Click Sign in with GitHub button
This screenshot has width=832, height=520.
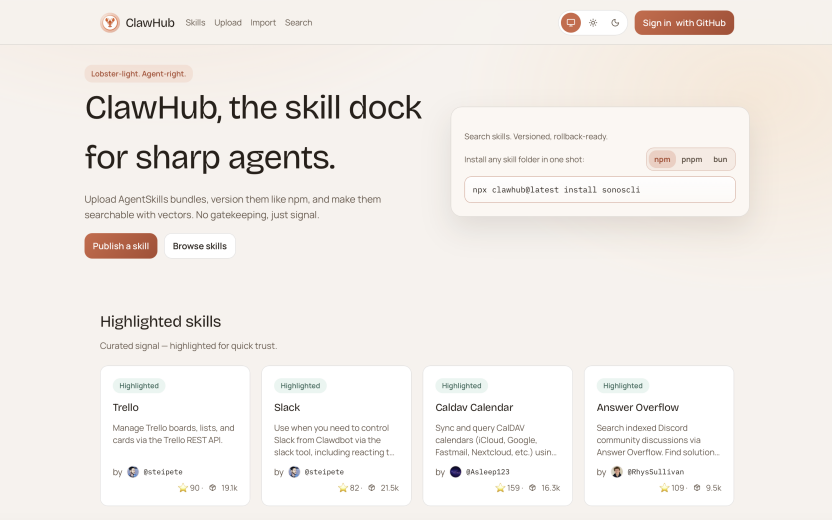(x=684, y=23)
